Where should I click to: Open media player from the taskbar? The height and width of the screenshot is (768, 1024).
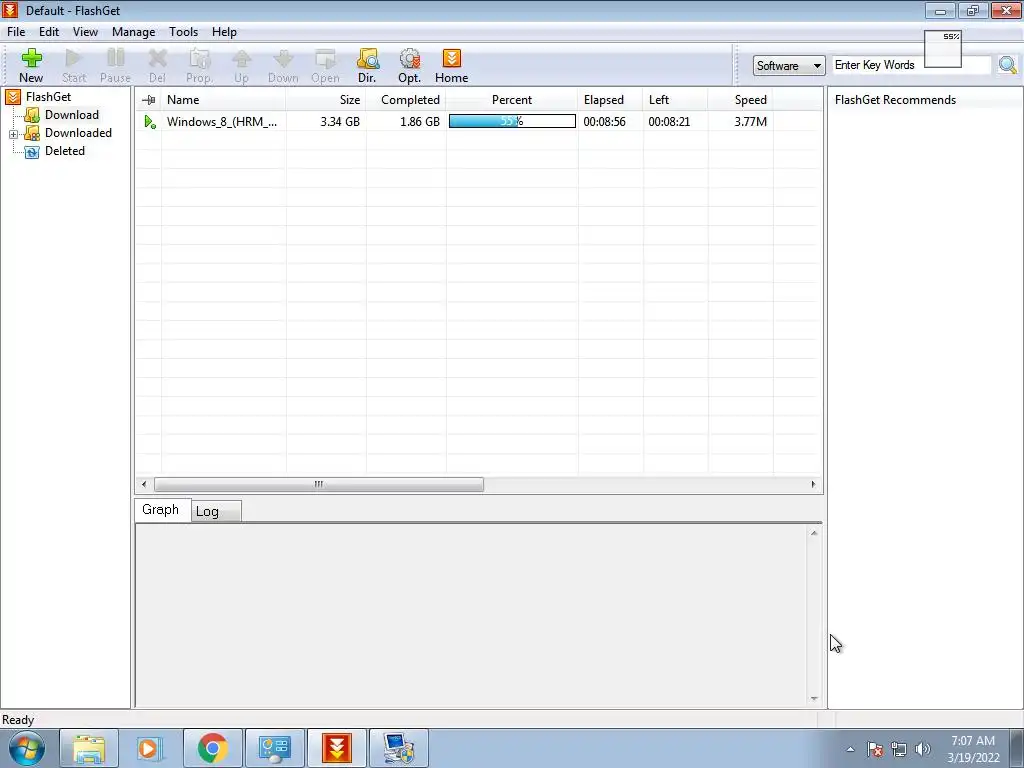(x=150, y=748)
